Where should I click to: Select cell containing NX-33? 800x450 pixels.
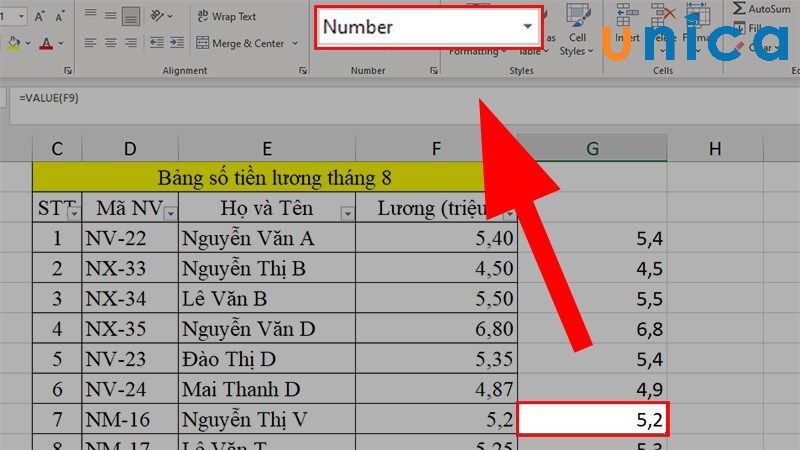click(x=130, y=268)
